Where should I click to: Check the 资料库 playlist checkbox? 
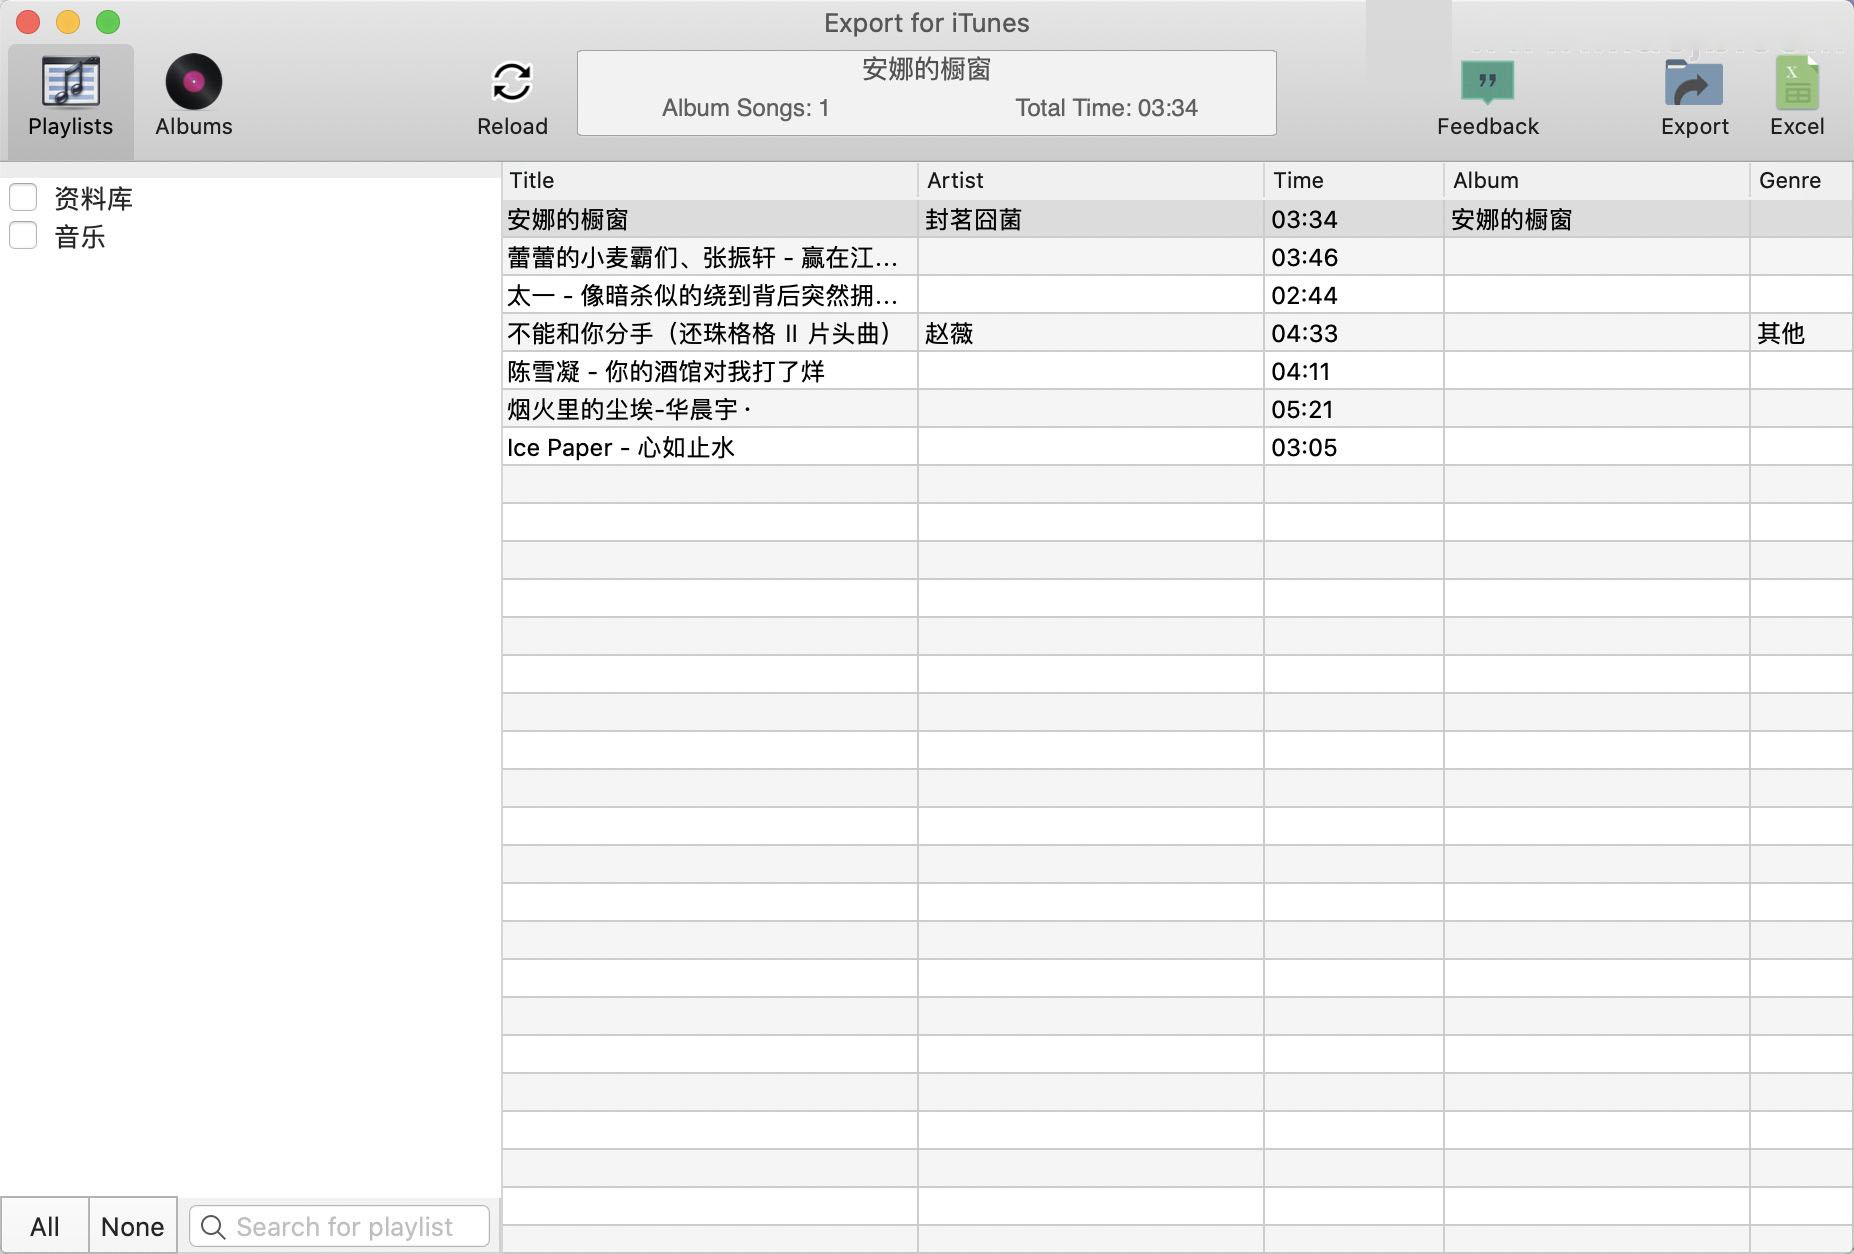coord(23,197)
